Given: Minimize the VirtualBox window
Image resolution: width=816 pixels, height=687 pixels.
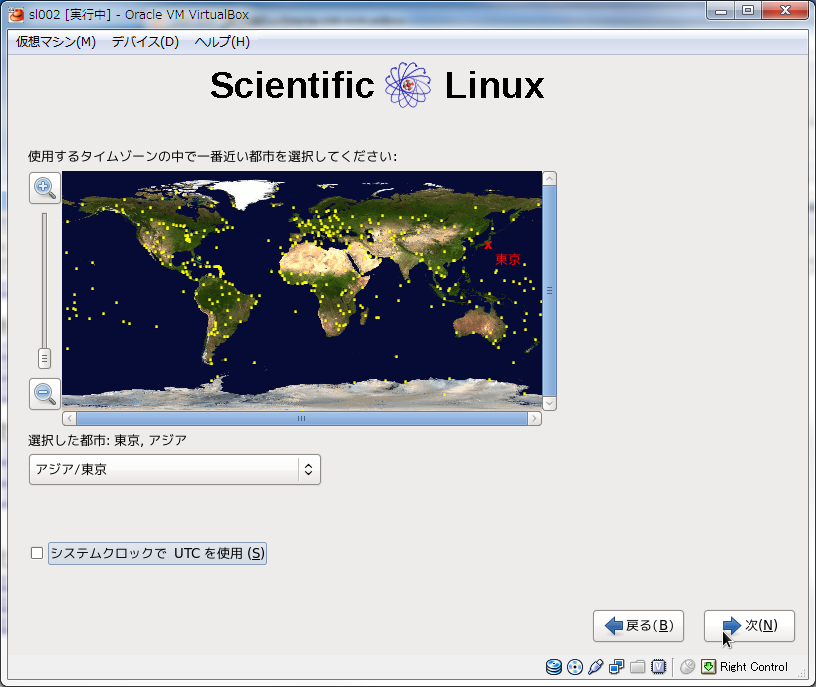Looking at the screenshot, I should 721,11.
